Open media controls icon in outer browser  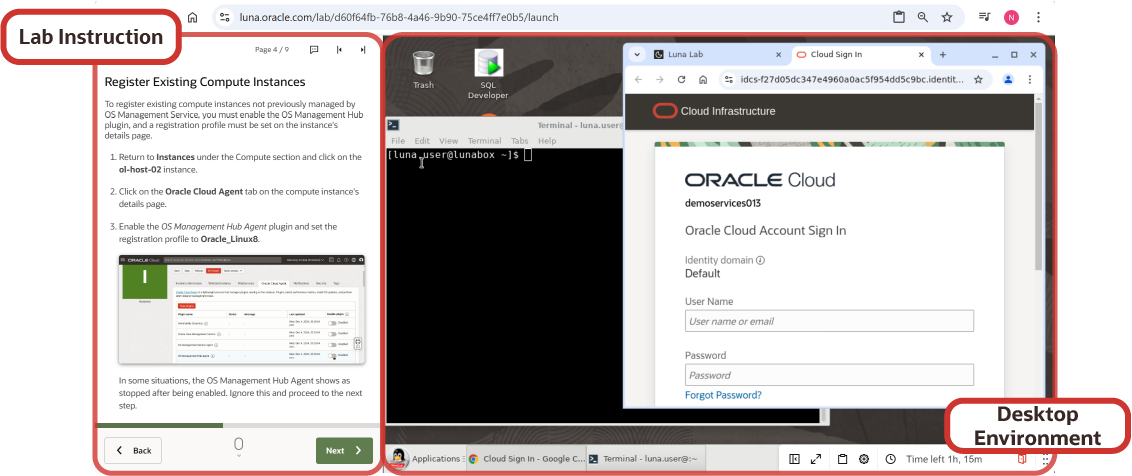985,17
